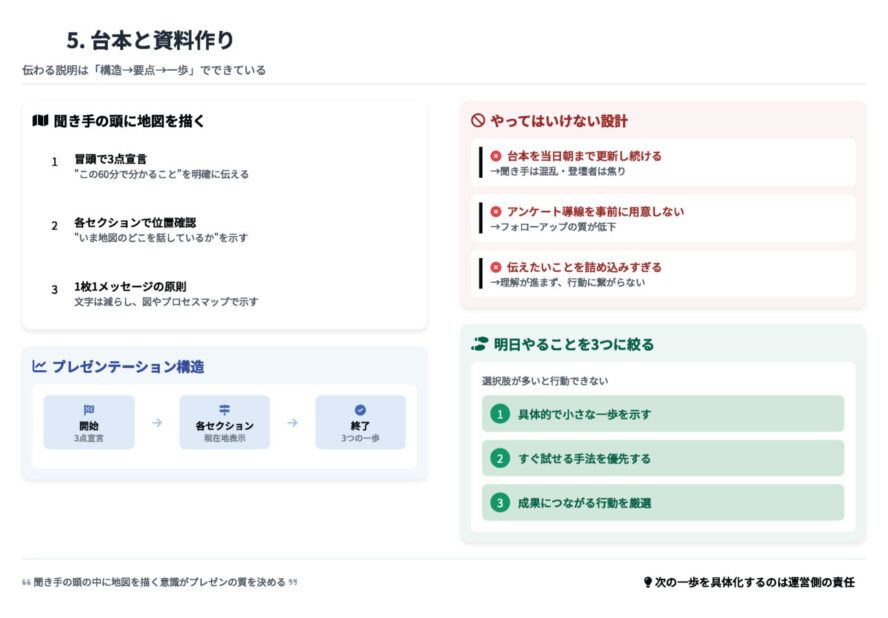Click the red X icon beside 伝えたいことを詰め込みすぎる
Viewport: 888px width, 618px height.
coord(496,267)
